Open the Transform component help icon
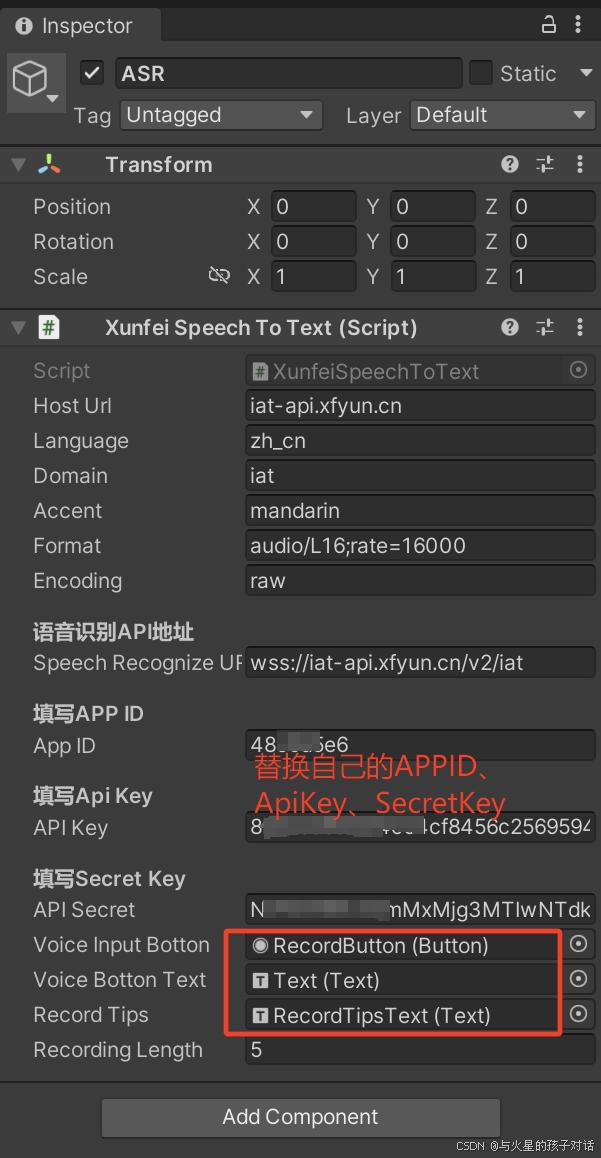This screenshot has height=1158, width=601. [x=509, y=164]
